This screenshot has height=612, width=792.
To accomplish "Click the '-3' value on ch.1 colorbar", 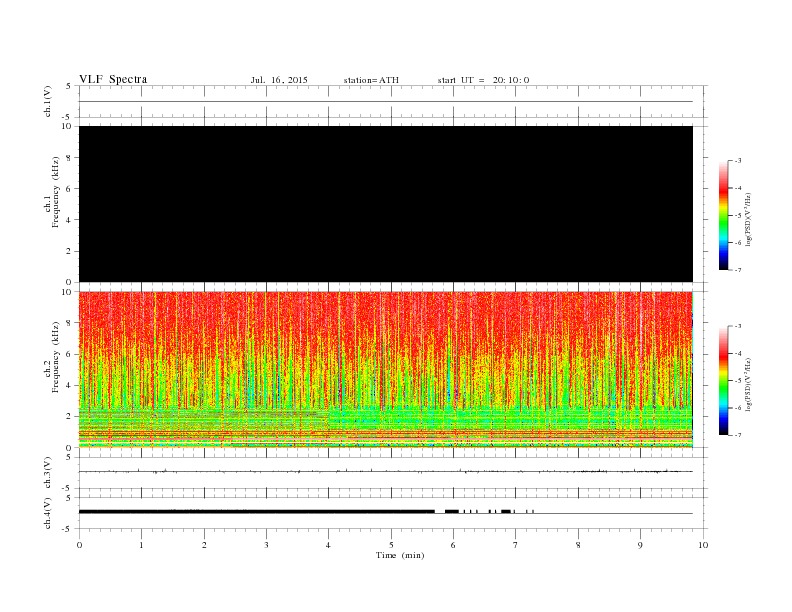I will 738,161.
